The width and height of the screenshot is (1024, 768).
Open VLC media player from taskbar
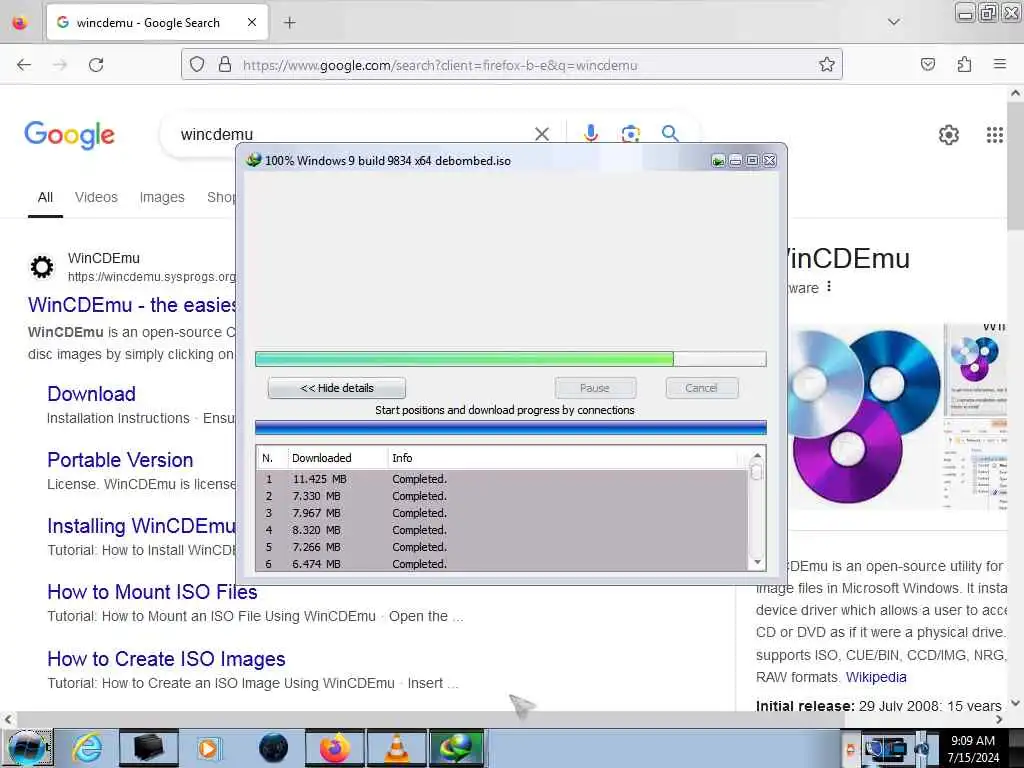click(x=396, y=748)
